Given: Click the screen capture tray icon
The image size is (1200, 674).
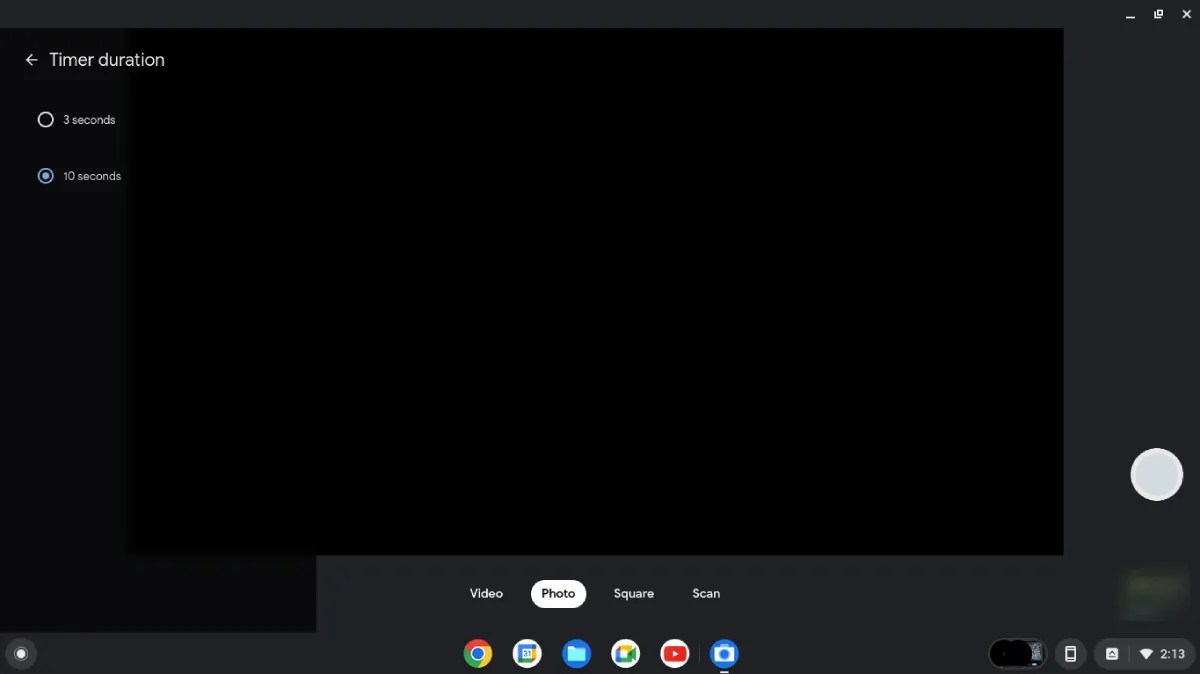Looking at the screenshot, I should coord(1112,653).
